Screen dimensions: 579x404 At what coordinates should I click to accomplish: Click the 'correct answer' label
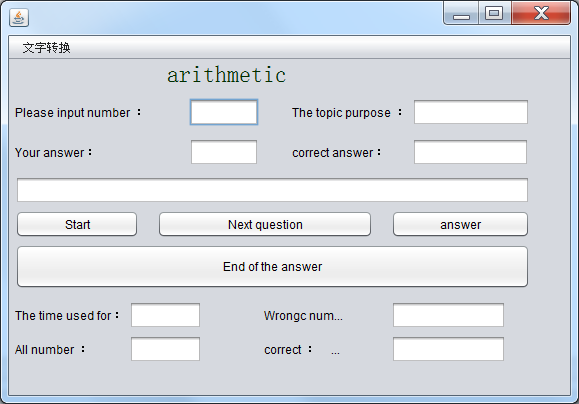336,153
